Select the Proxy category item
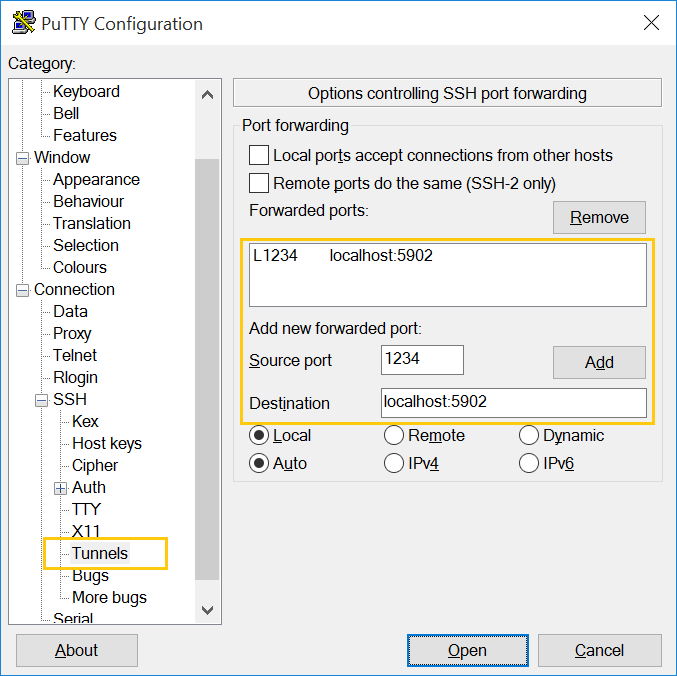Image resolution: width=677 pixels, height=676 pixels. [x=72, y=333]
